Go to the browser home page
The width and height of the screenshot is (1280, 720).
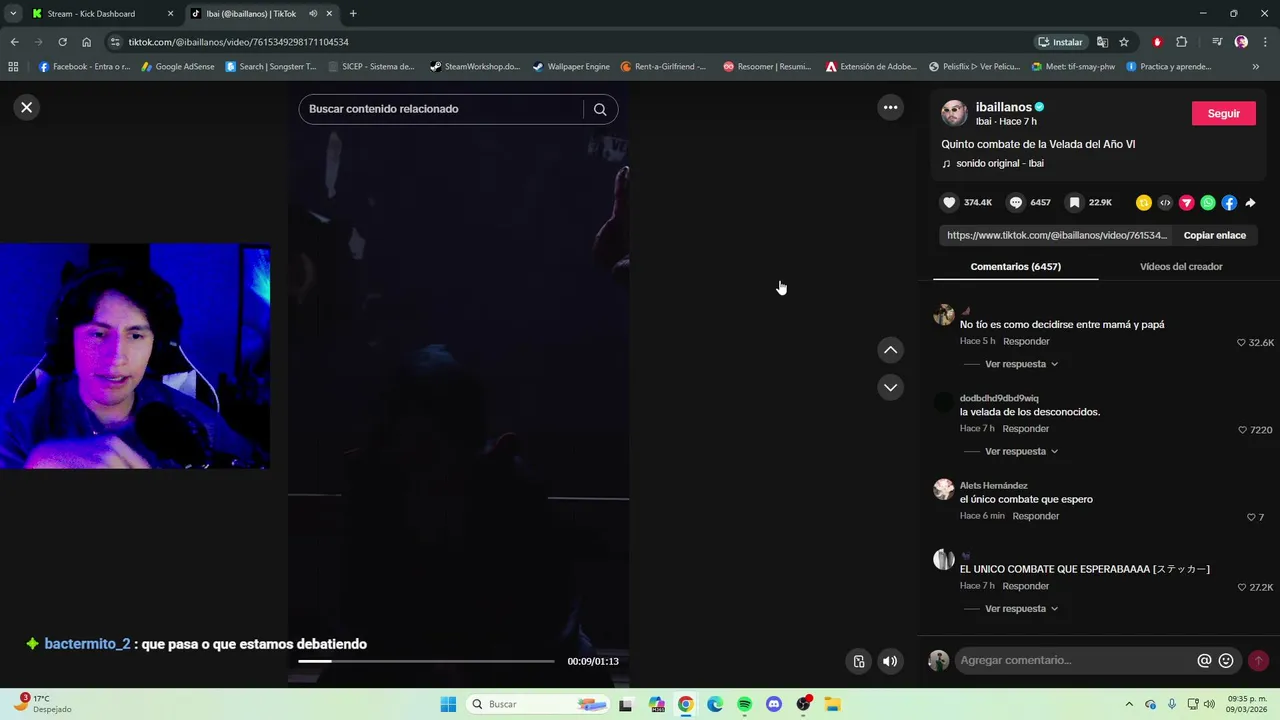(87, 42)
